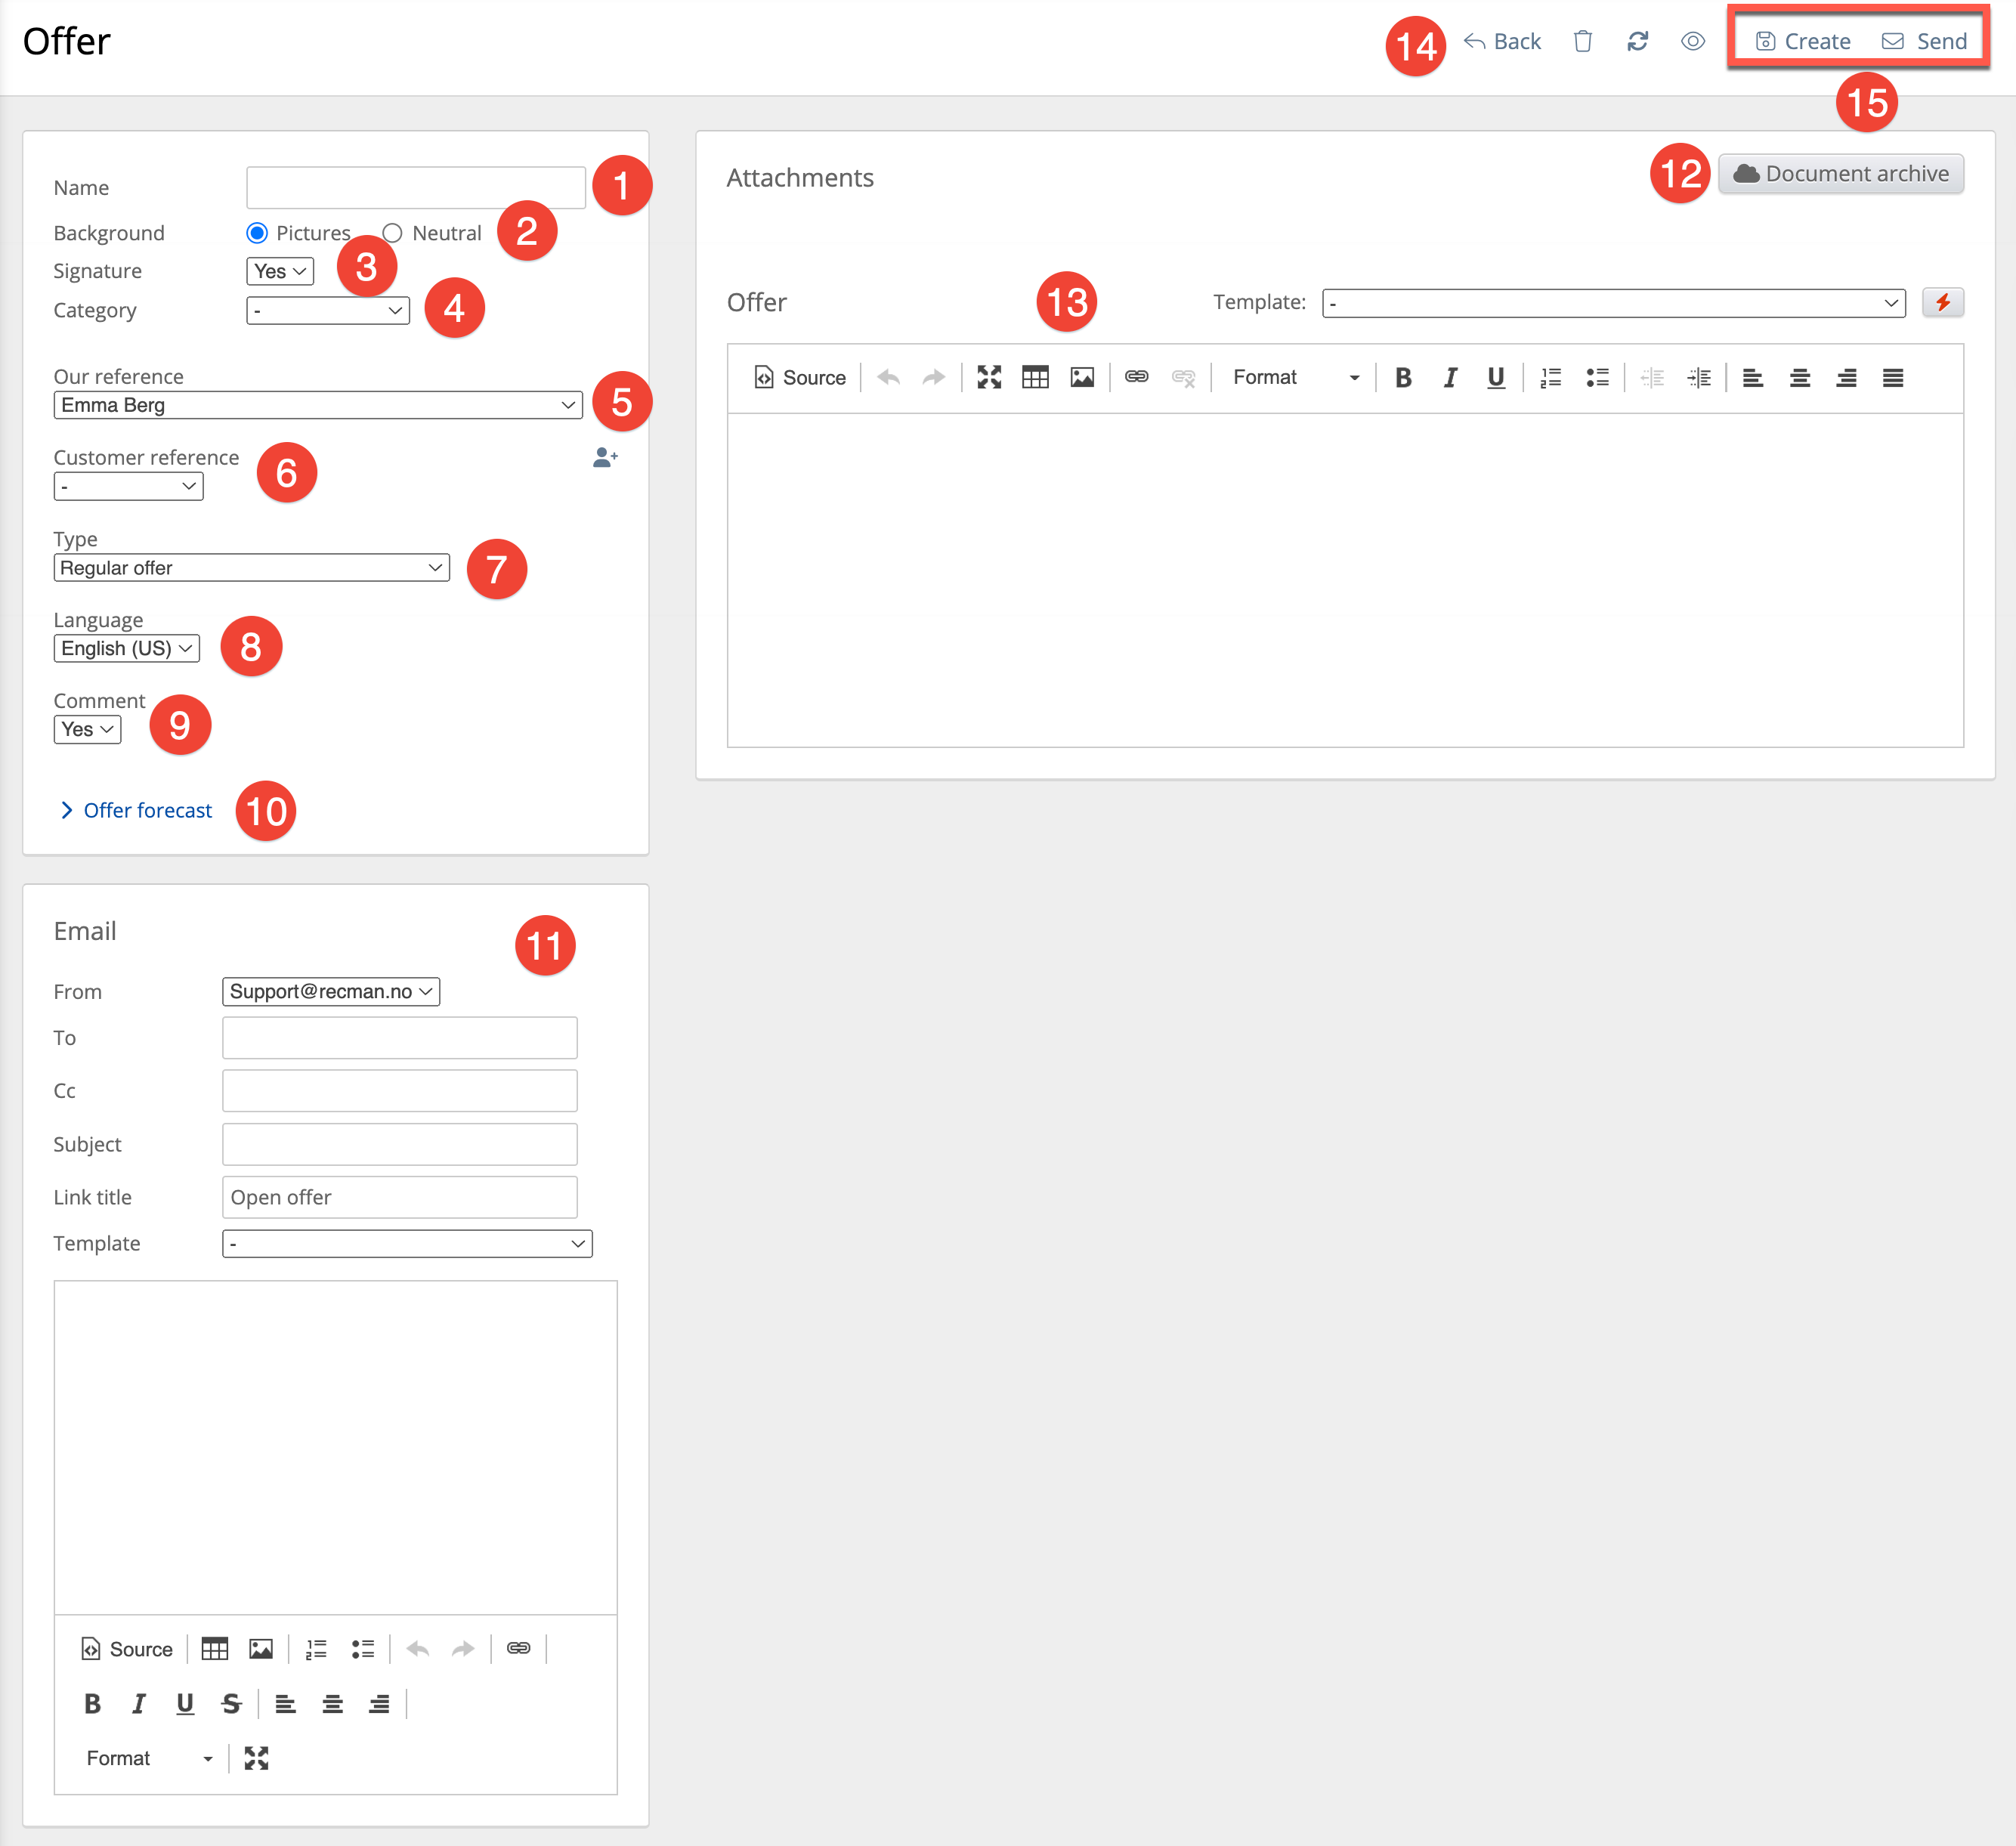Screen dimensions: 2016x1846
Task: Open the Format menu in Email editor
Action: click(x=149, y=1758)
